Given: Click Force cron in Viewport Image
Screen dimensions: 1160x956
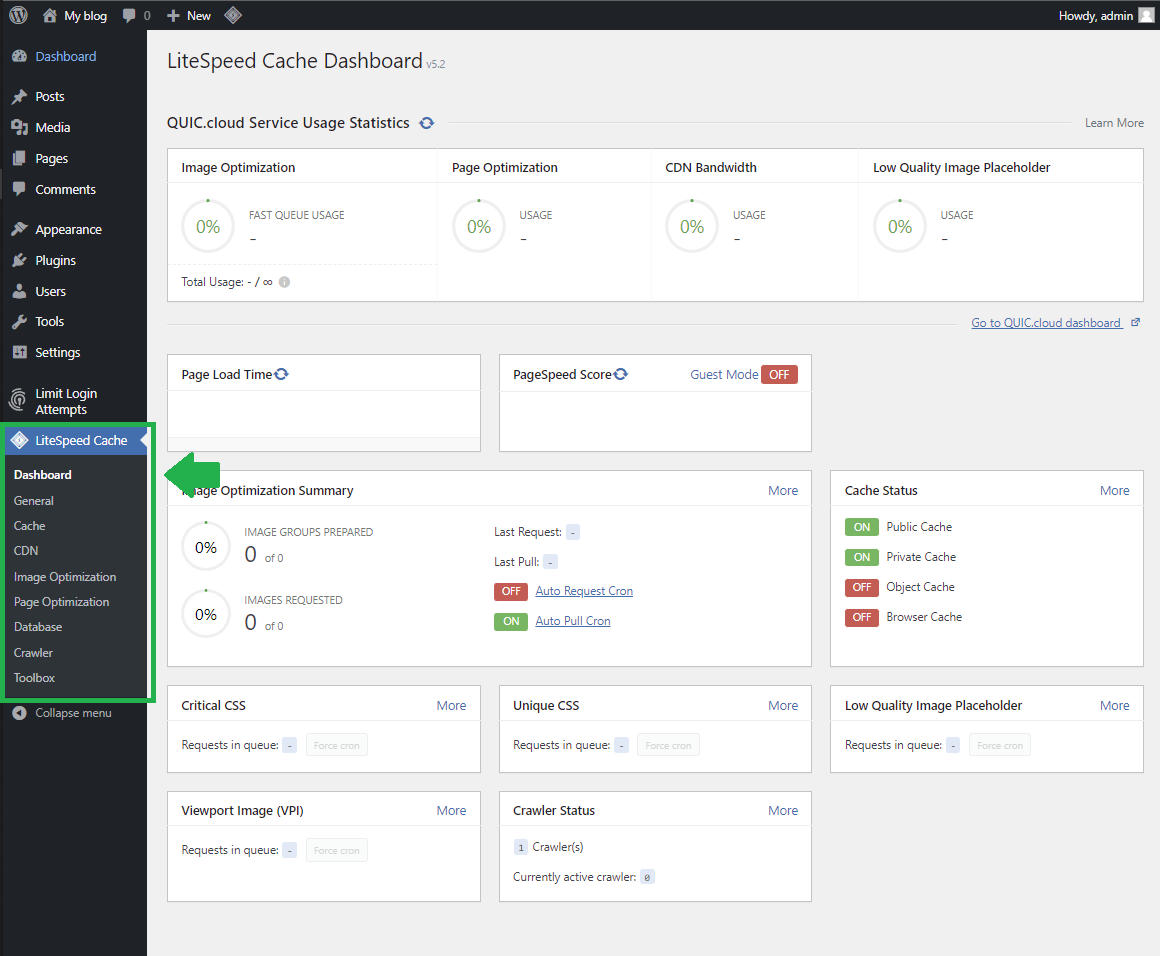Looking at the screenshot, I should click(337, 850).
